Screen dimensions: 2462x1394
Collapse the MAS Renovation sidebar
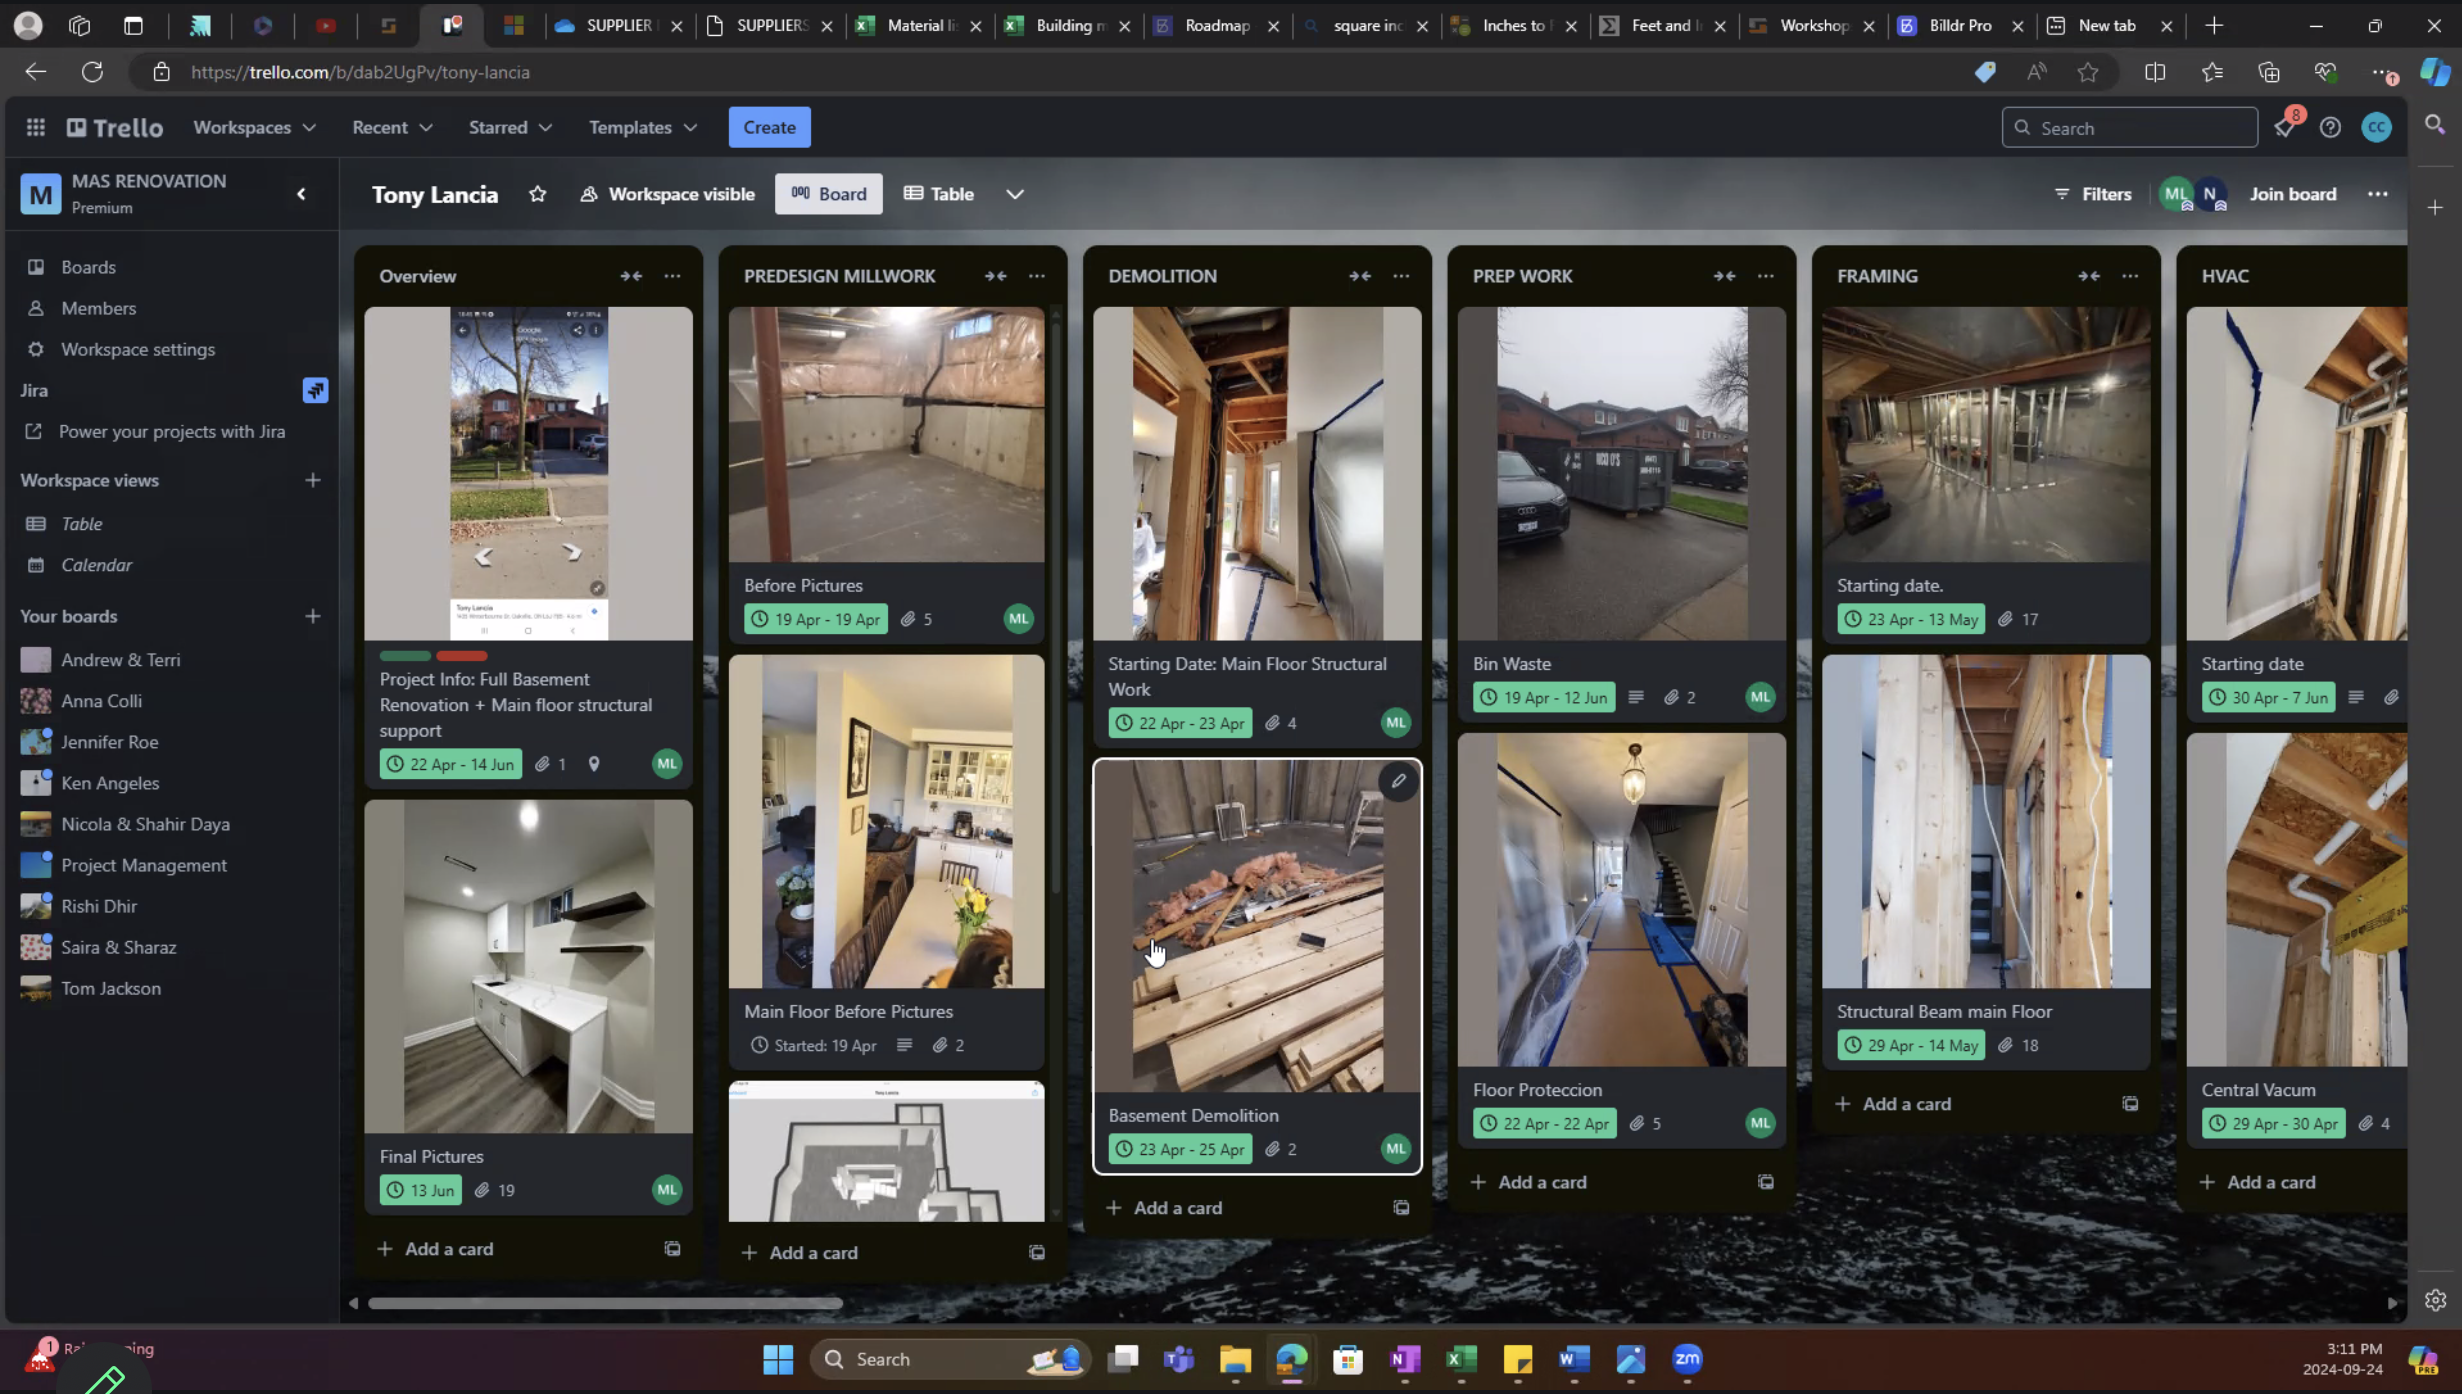301,194
